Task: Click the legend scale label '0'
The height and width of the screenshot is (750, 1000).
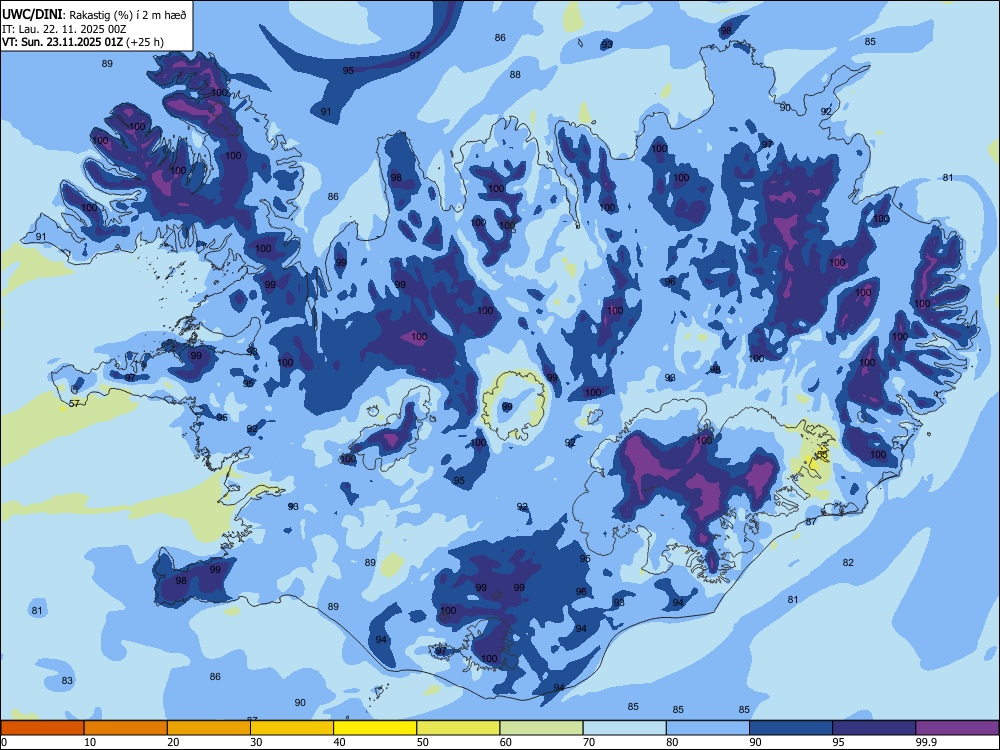Action: pyautogui.click(x=4, y=742)
